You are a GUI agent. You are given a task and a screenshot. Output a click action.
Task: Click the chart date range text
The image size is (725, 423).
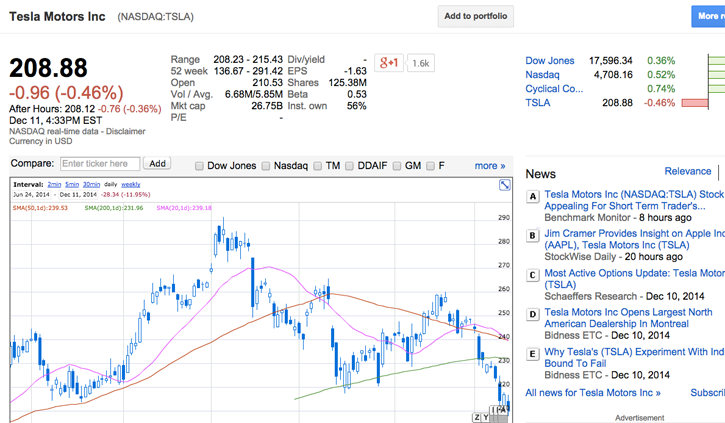(x=55, y=195)
